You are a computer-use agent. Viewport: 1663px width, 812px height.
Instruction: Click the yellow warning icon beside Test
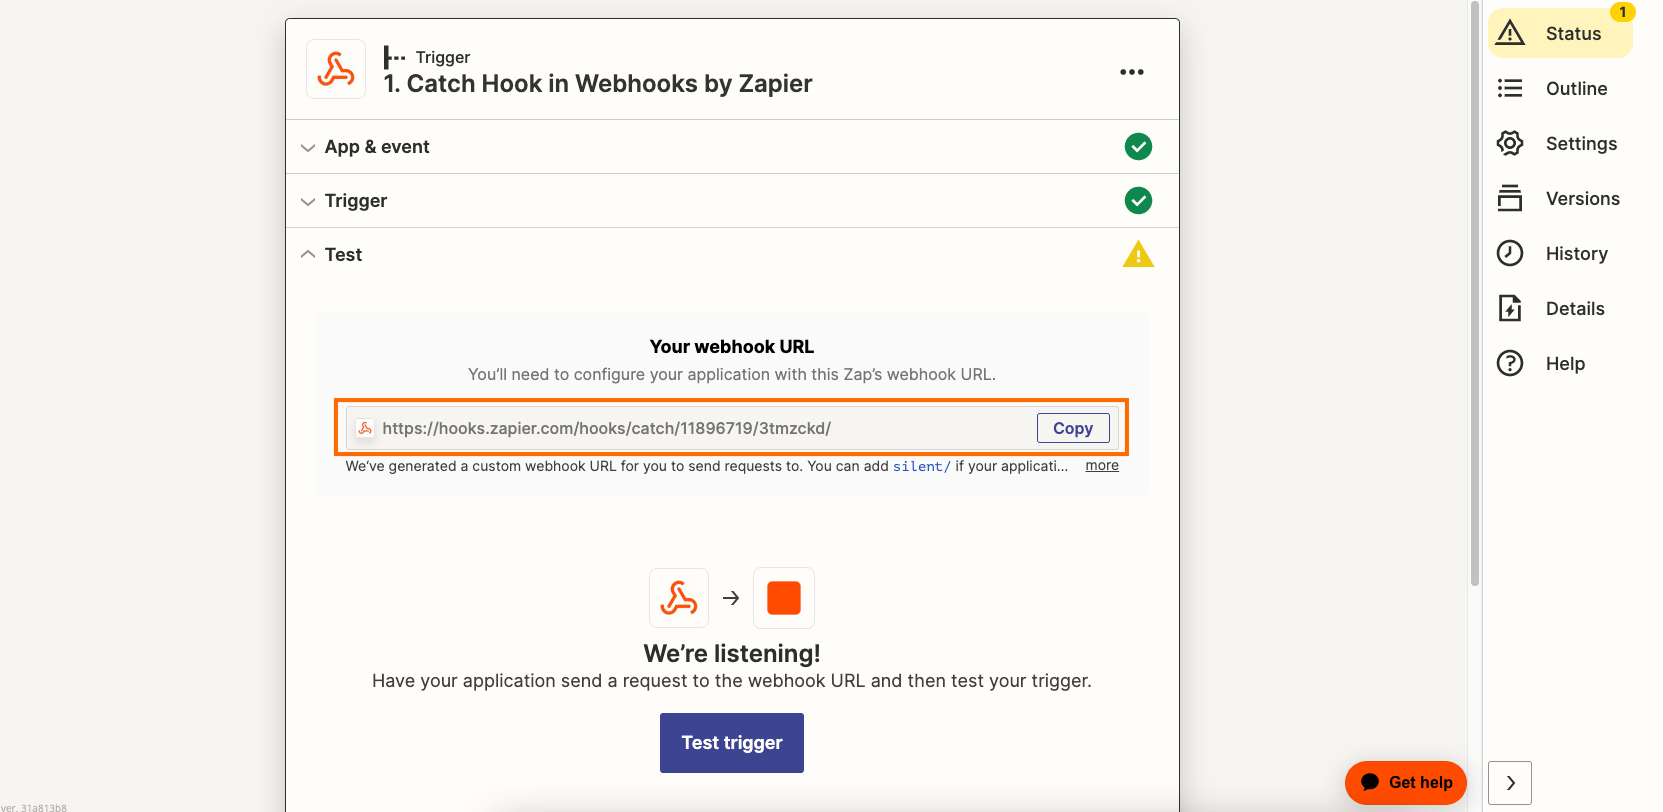tap(1138, 254)
